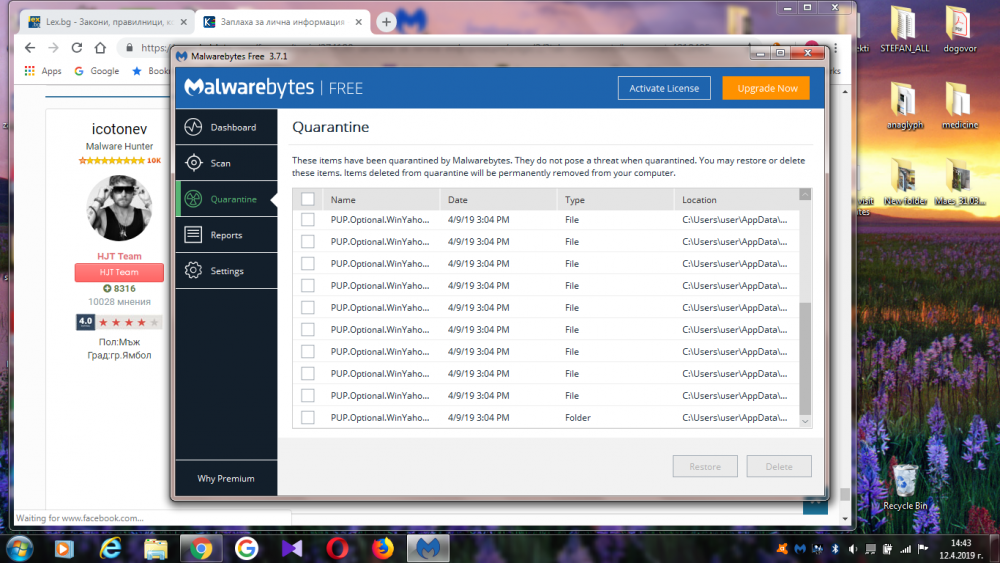Check the first PUP.Optional.WinYaho row checkbox
Viewport: 1000px width, 563px height.
point(307,219)
